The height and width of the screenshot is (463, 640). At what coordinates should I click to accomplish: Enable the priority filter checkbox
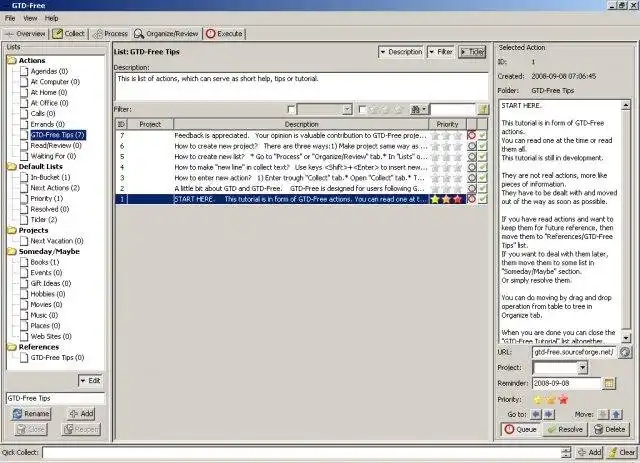click(x=362, y=109)
